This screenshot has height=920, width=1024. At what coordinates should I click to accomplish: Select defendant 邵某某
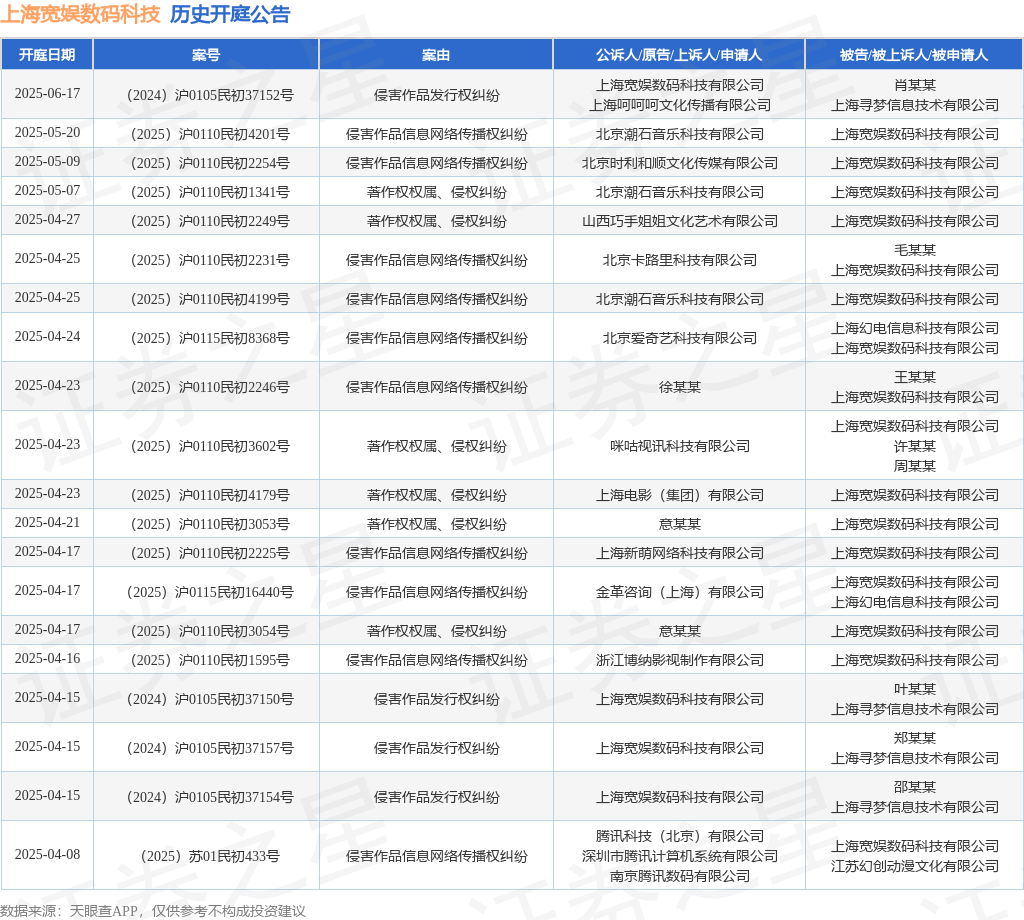pos(915,787)
